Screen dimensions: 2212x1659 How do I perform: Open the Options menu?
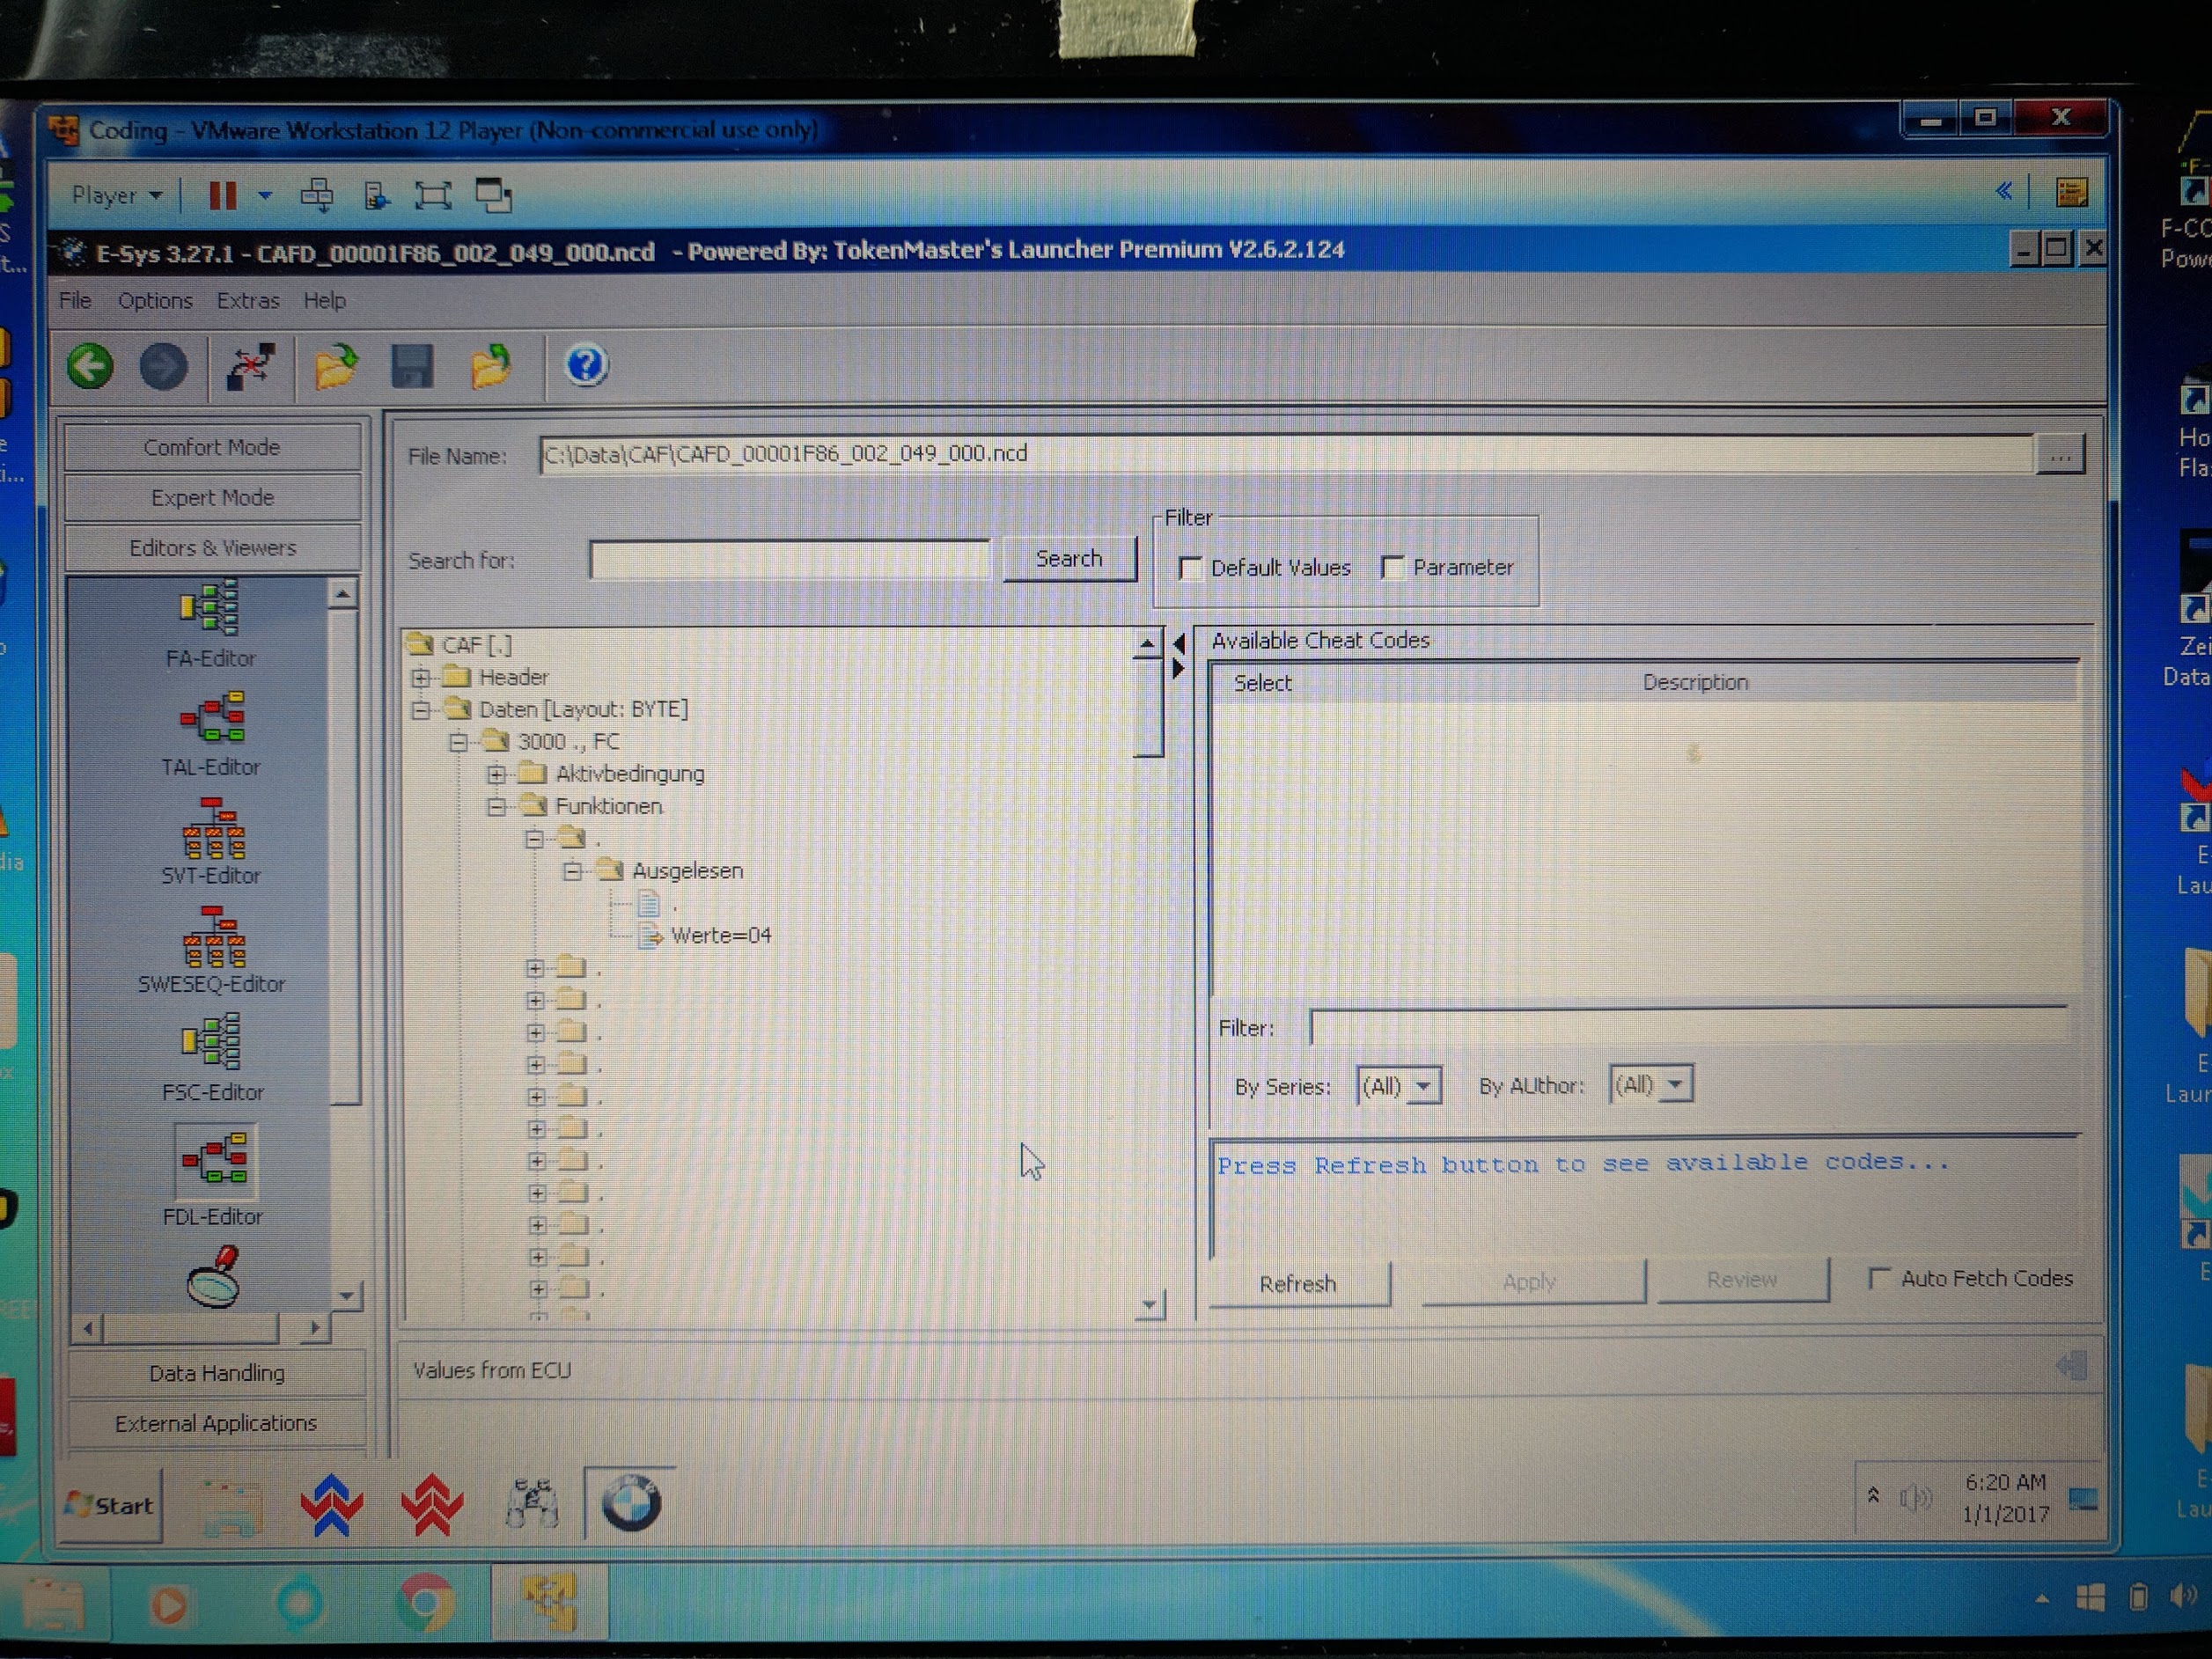pyautogui.click(x=155, y=301)
